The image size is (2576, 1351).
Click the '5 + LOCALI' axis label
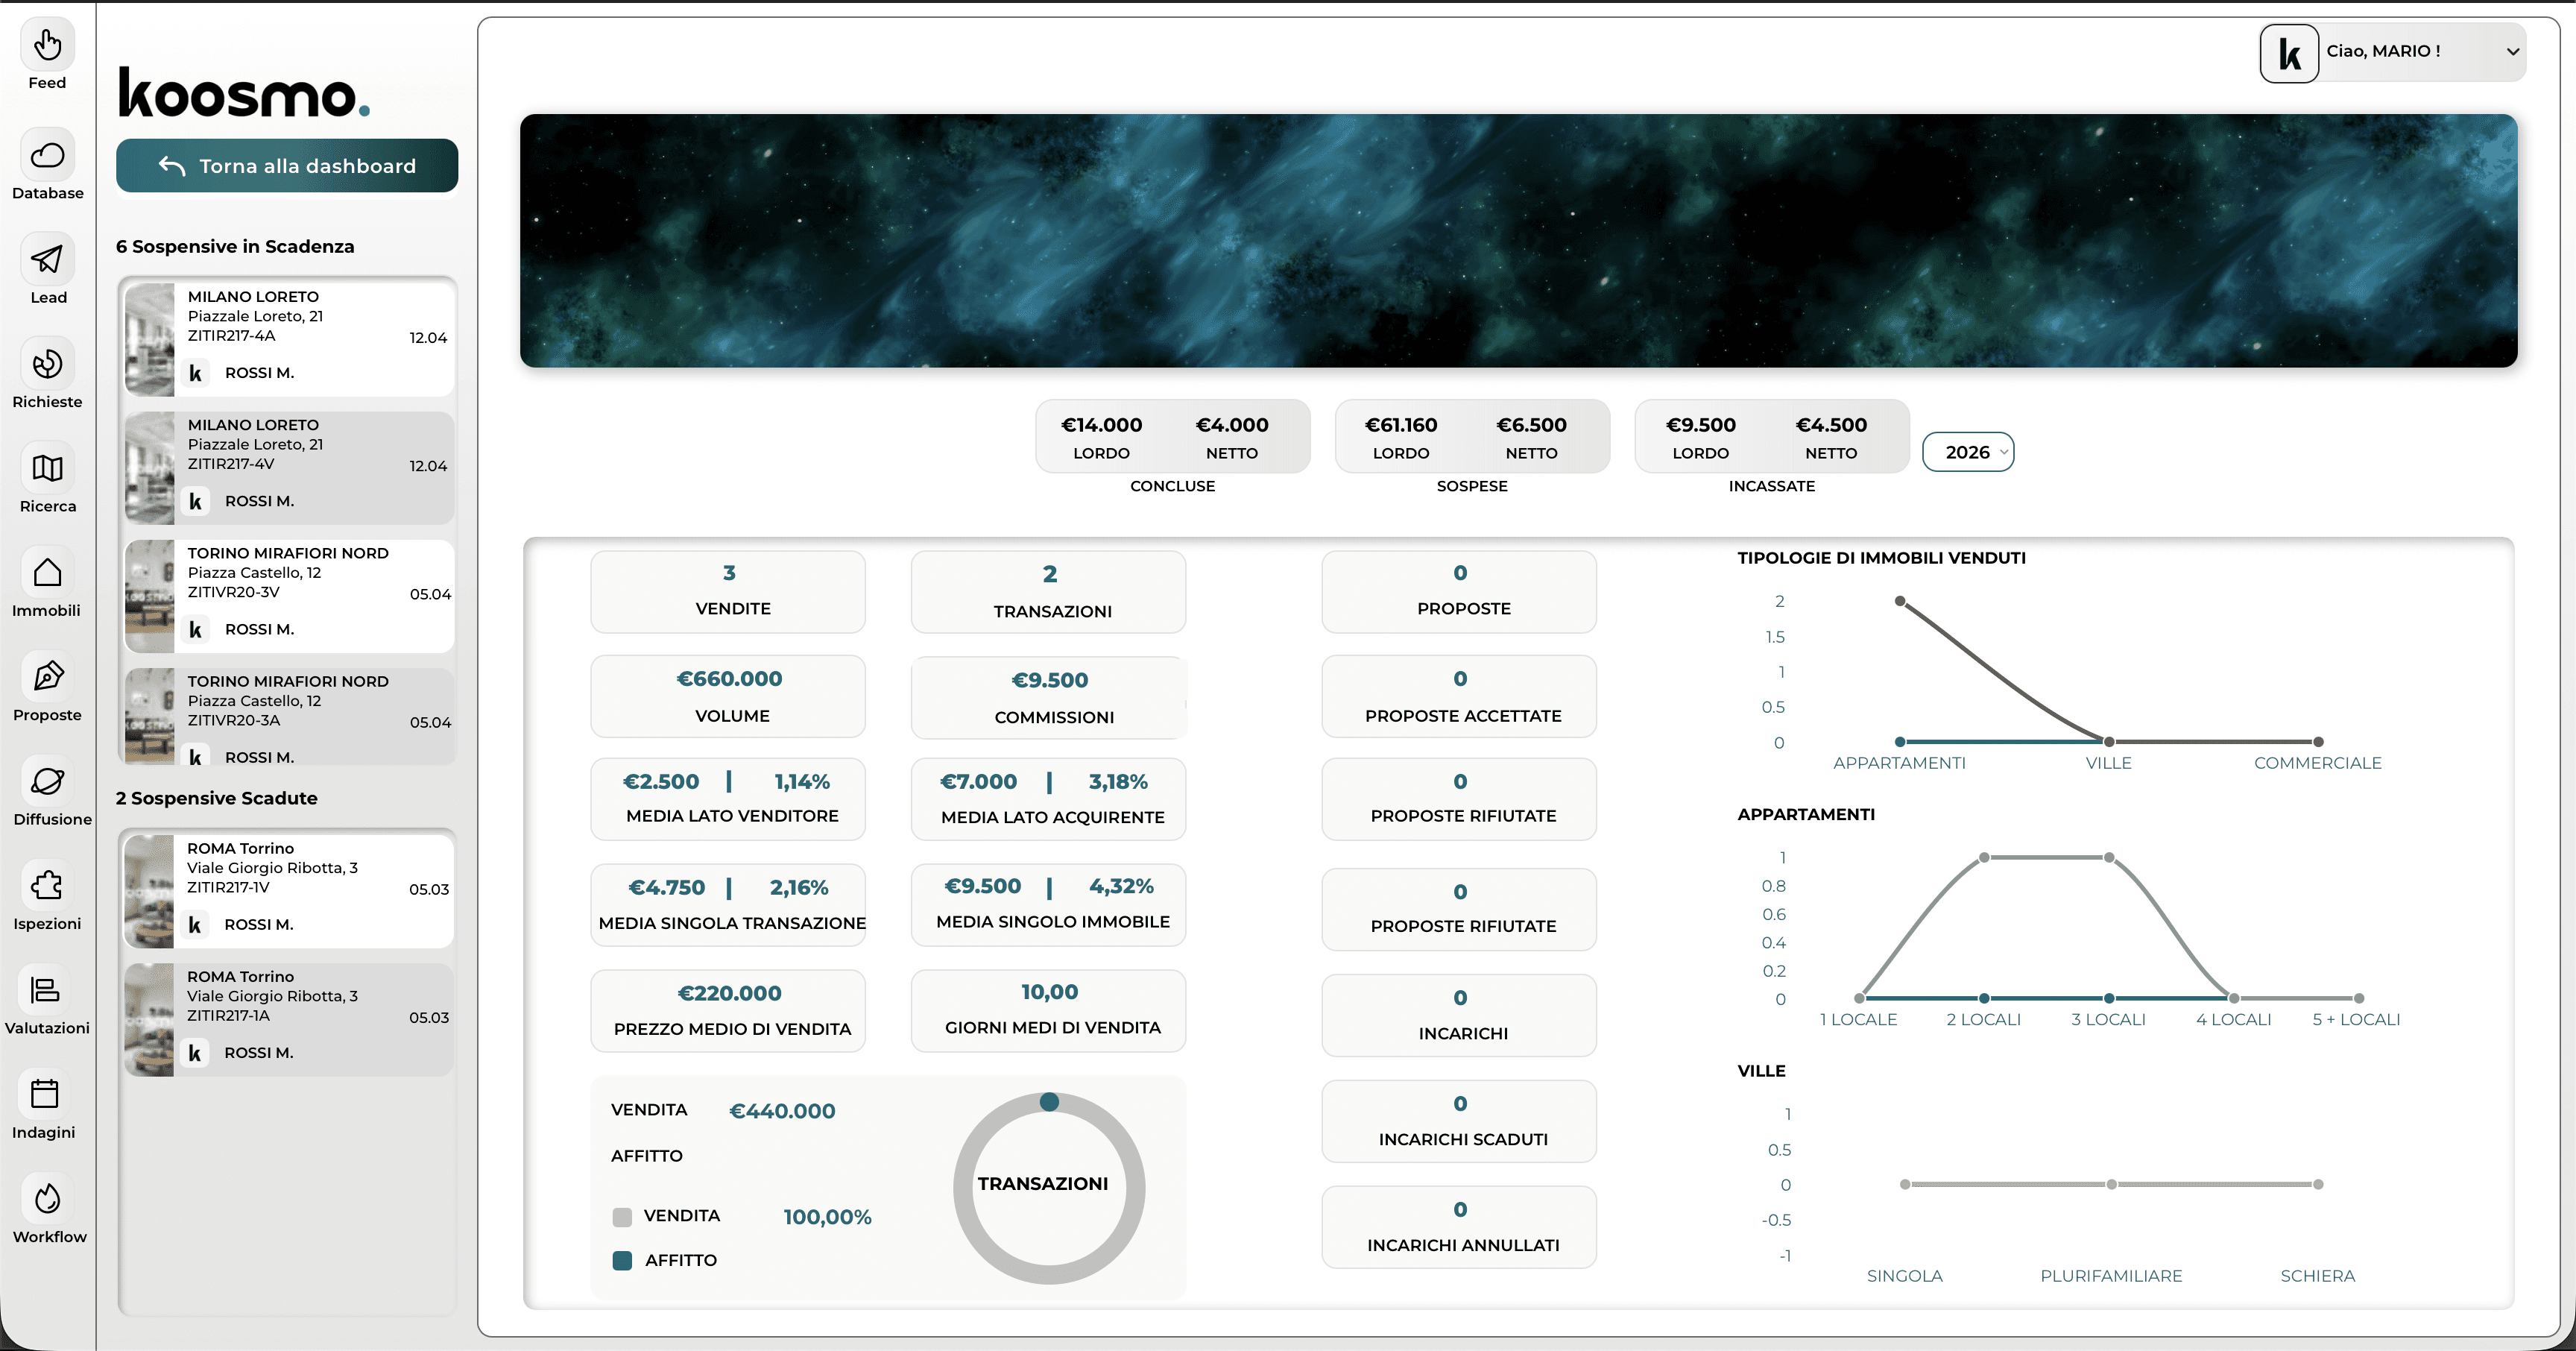2356,1019
